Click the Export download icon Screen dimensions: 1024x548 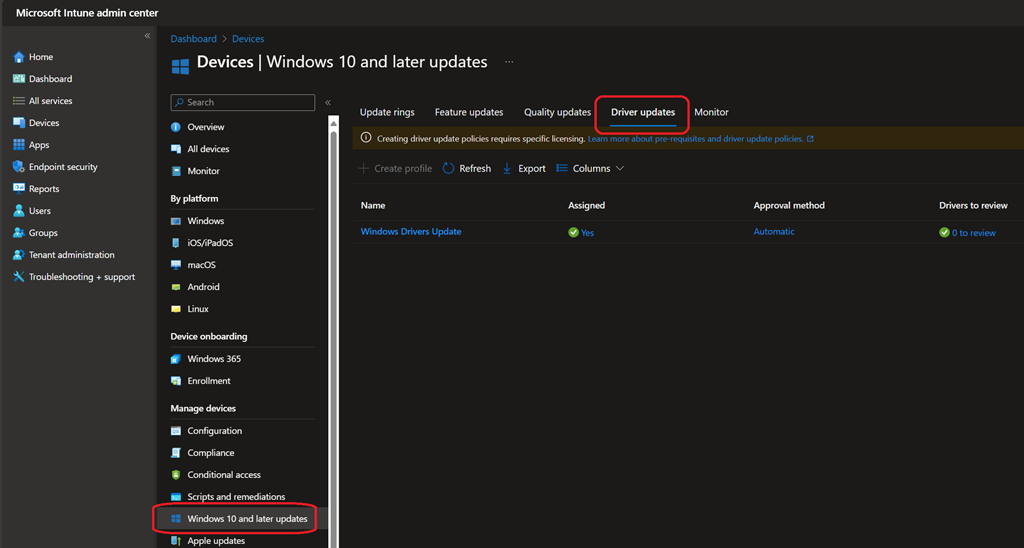[x=507, y=169]
